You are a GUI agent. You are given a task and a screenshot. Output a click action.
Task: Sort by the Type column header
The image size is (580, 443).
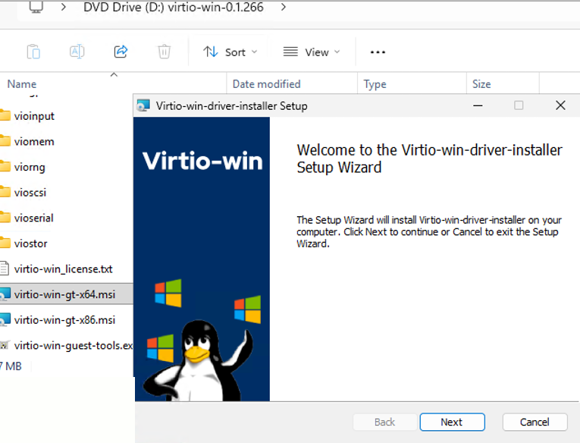375,84
